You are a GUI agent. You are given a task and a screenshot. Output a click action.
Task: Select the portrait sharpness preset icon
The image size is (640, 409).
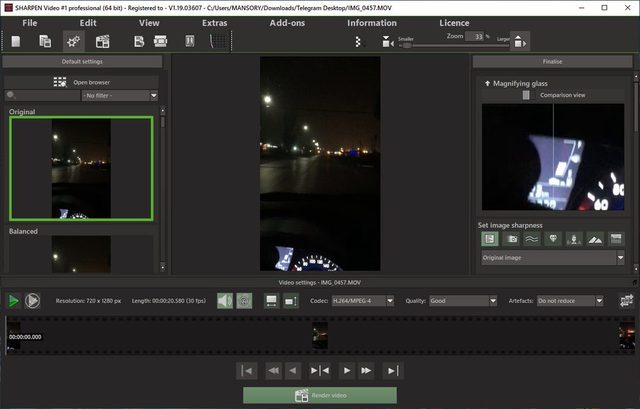coord(575,239)
